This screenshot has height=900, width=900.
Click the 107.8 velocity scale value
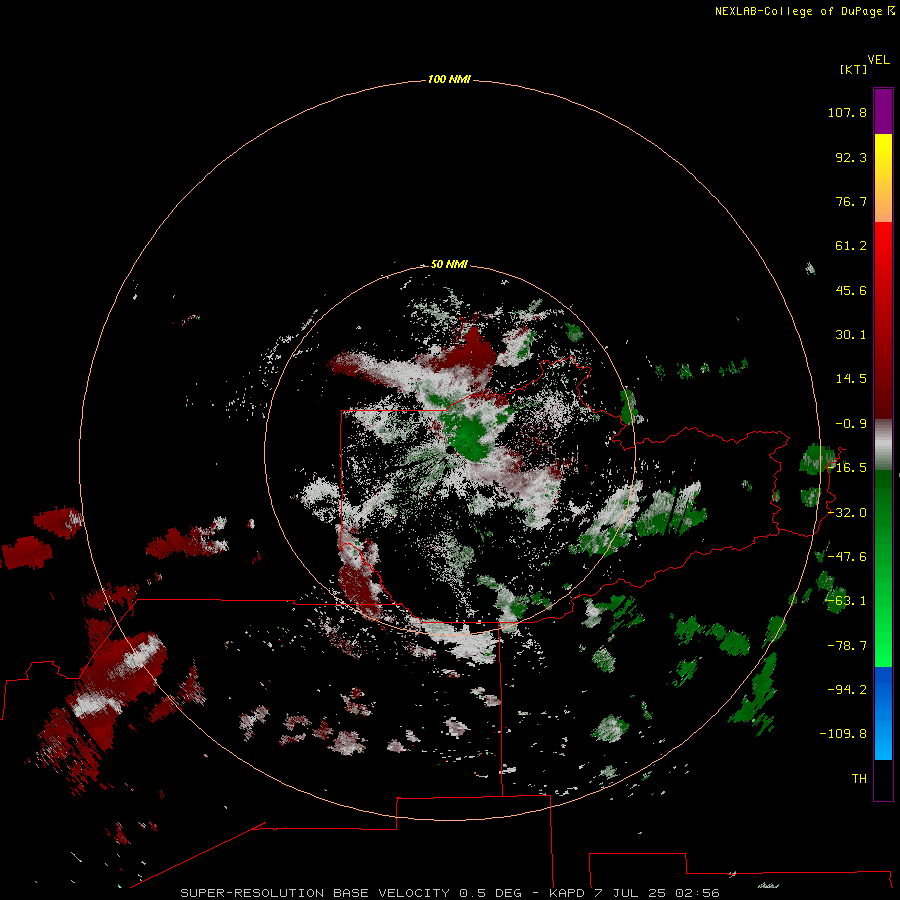[x=847, y=112]
